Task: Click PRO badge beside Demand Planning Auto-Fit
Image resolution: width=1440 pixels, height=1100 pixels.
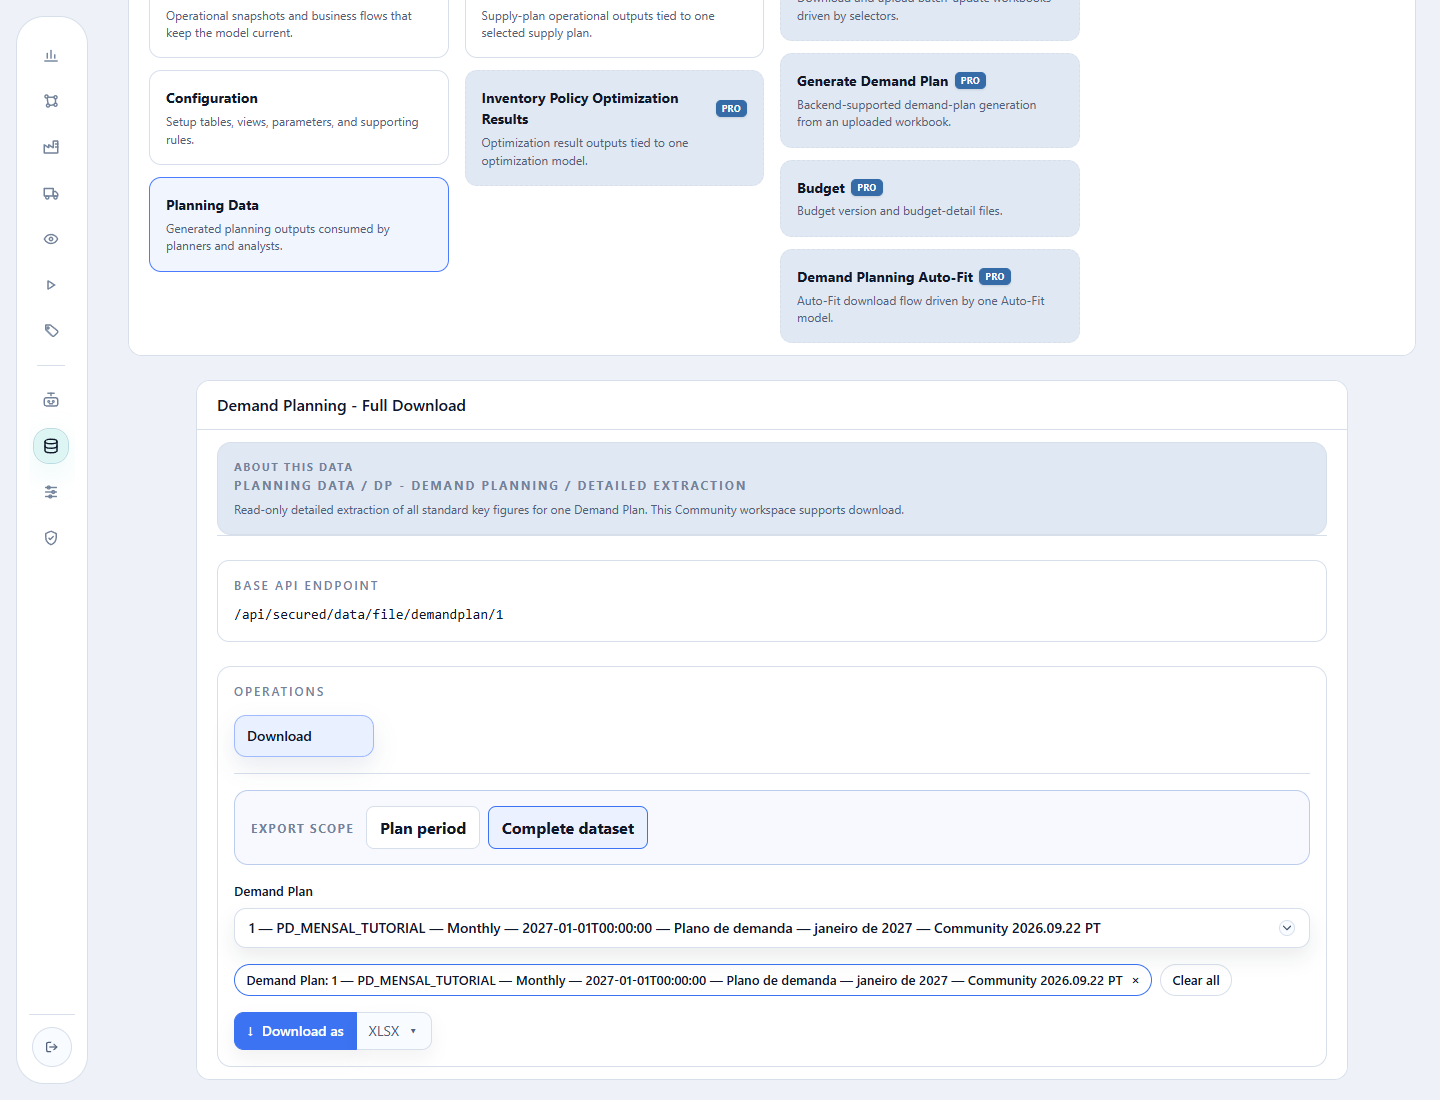Action: pos(995,277)
